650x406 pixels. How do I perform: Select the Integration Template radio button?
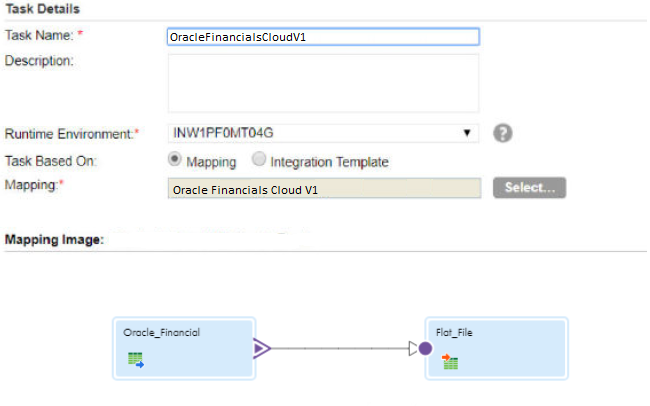[x=259, y=159]
